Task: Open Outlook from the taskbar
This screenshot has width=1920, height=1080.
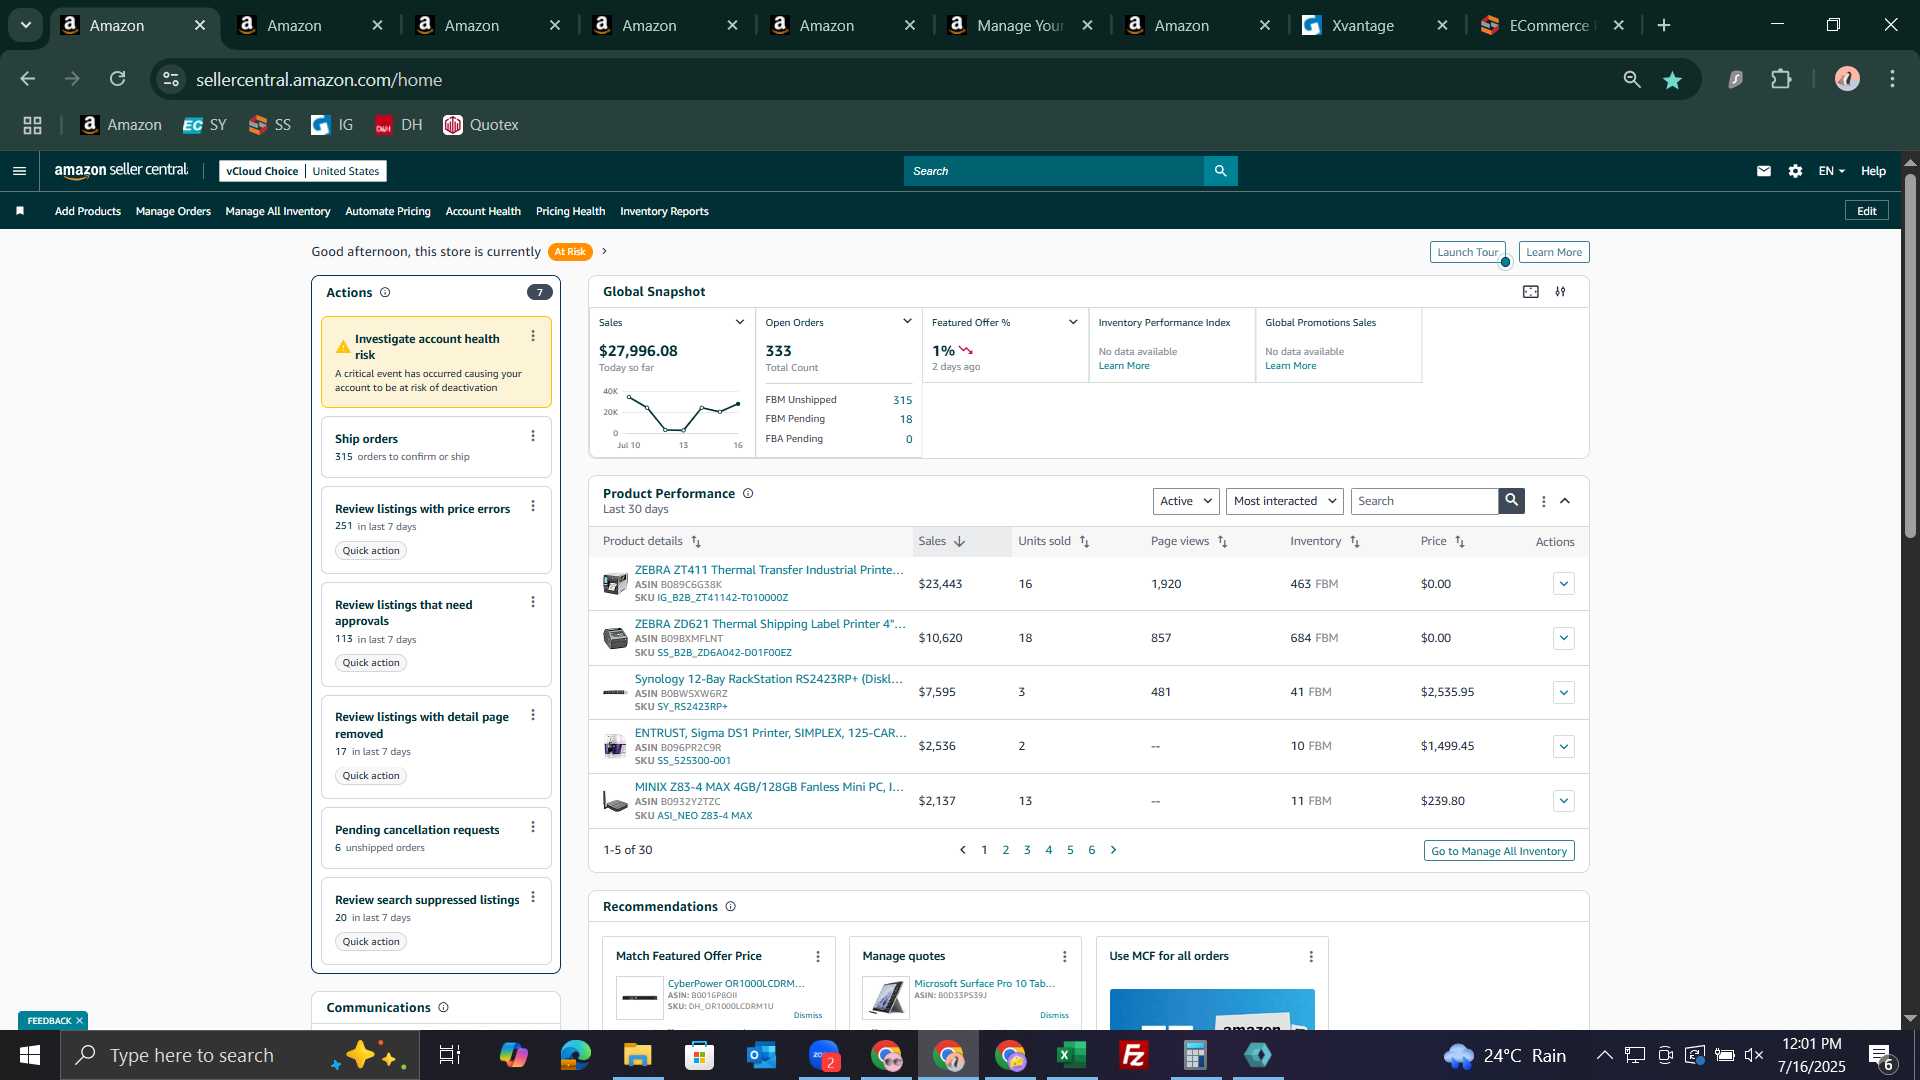Action: pyautogui.click(x=761, y=1055)
